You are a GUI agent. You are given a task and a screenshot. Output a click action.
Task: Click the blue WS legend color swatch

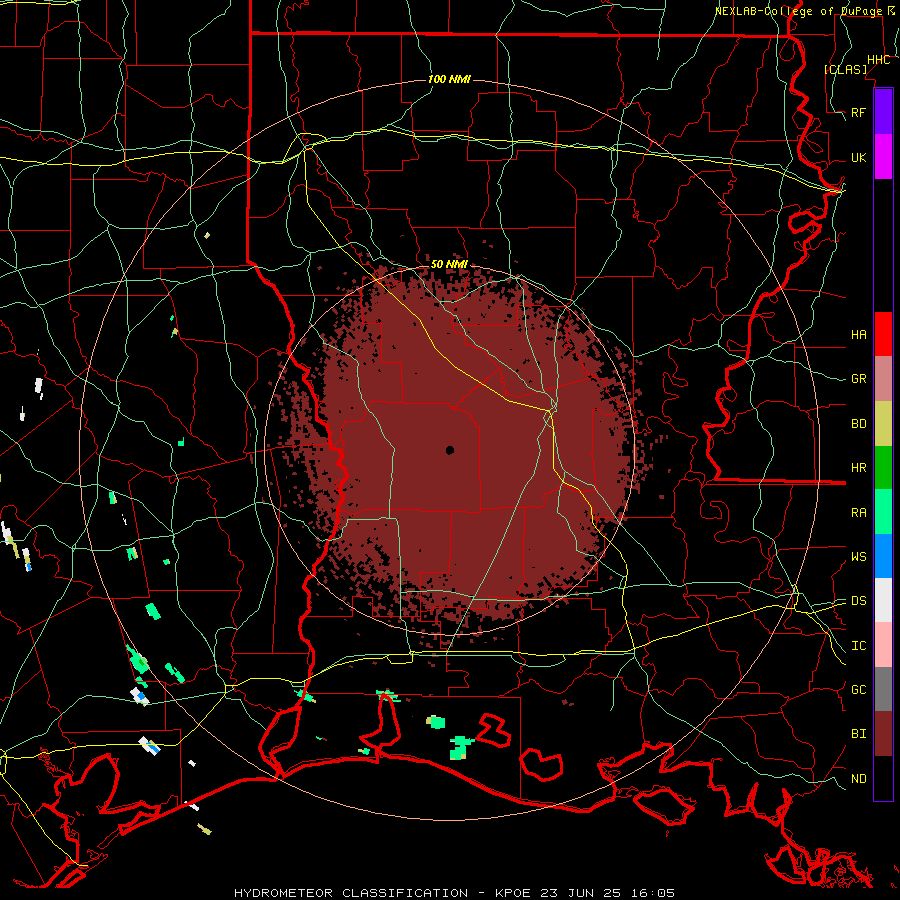click(883, 556)
